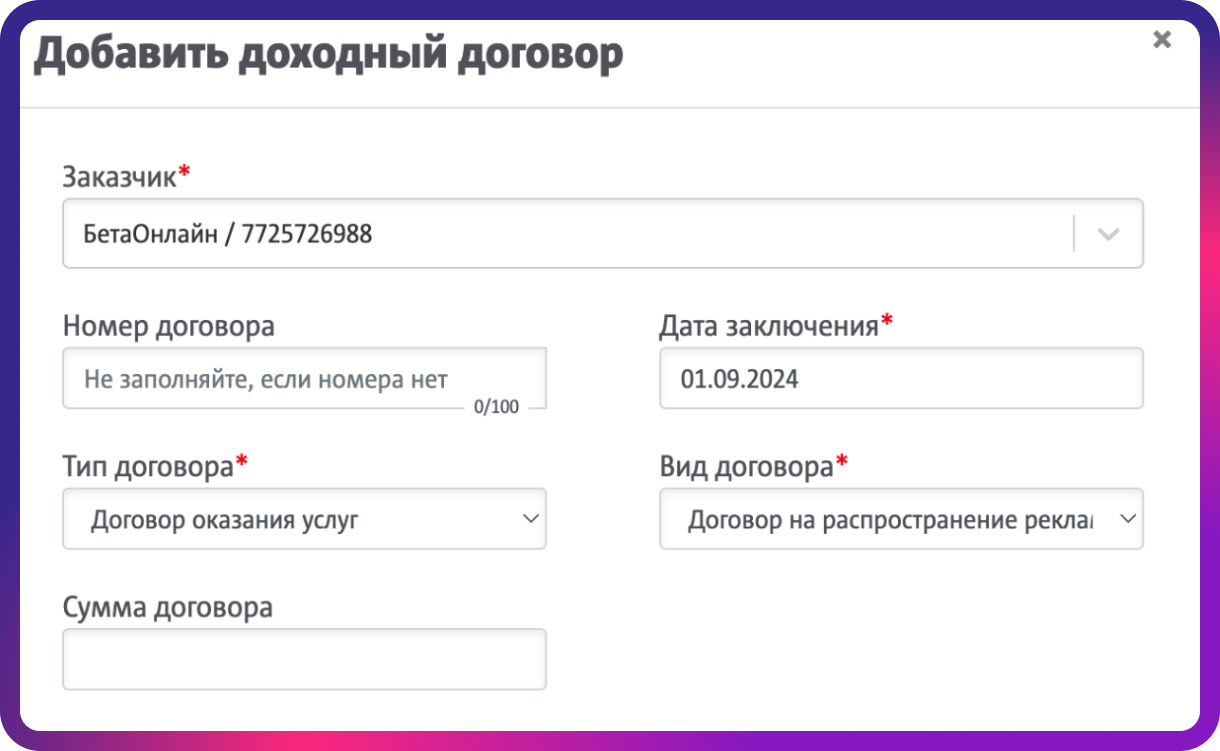This screenshot has height=751, width=1220.
Task: Close the Добавить доходный договор dialog
Action: [1161, 40]
